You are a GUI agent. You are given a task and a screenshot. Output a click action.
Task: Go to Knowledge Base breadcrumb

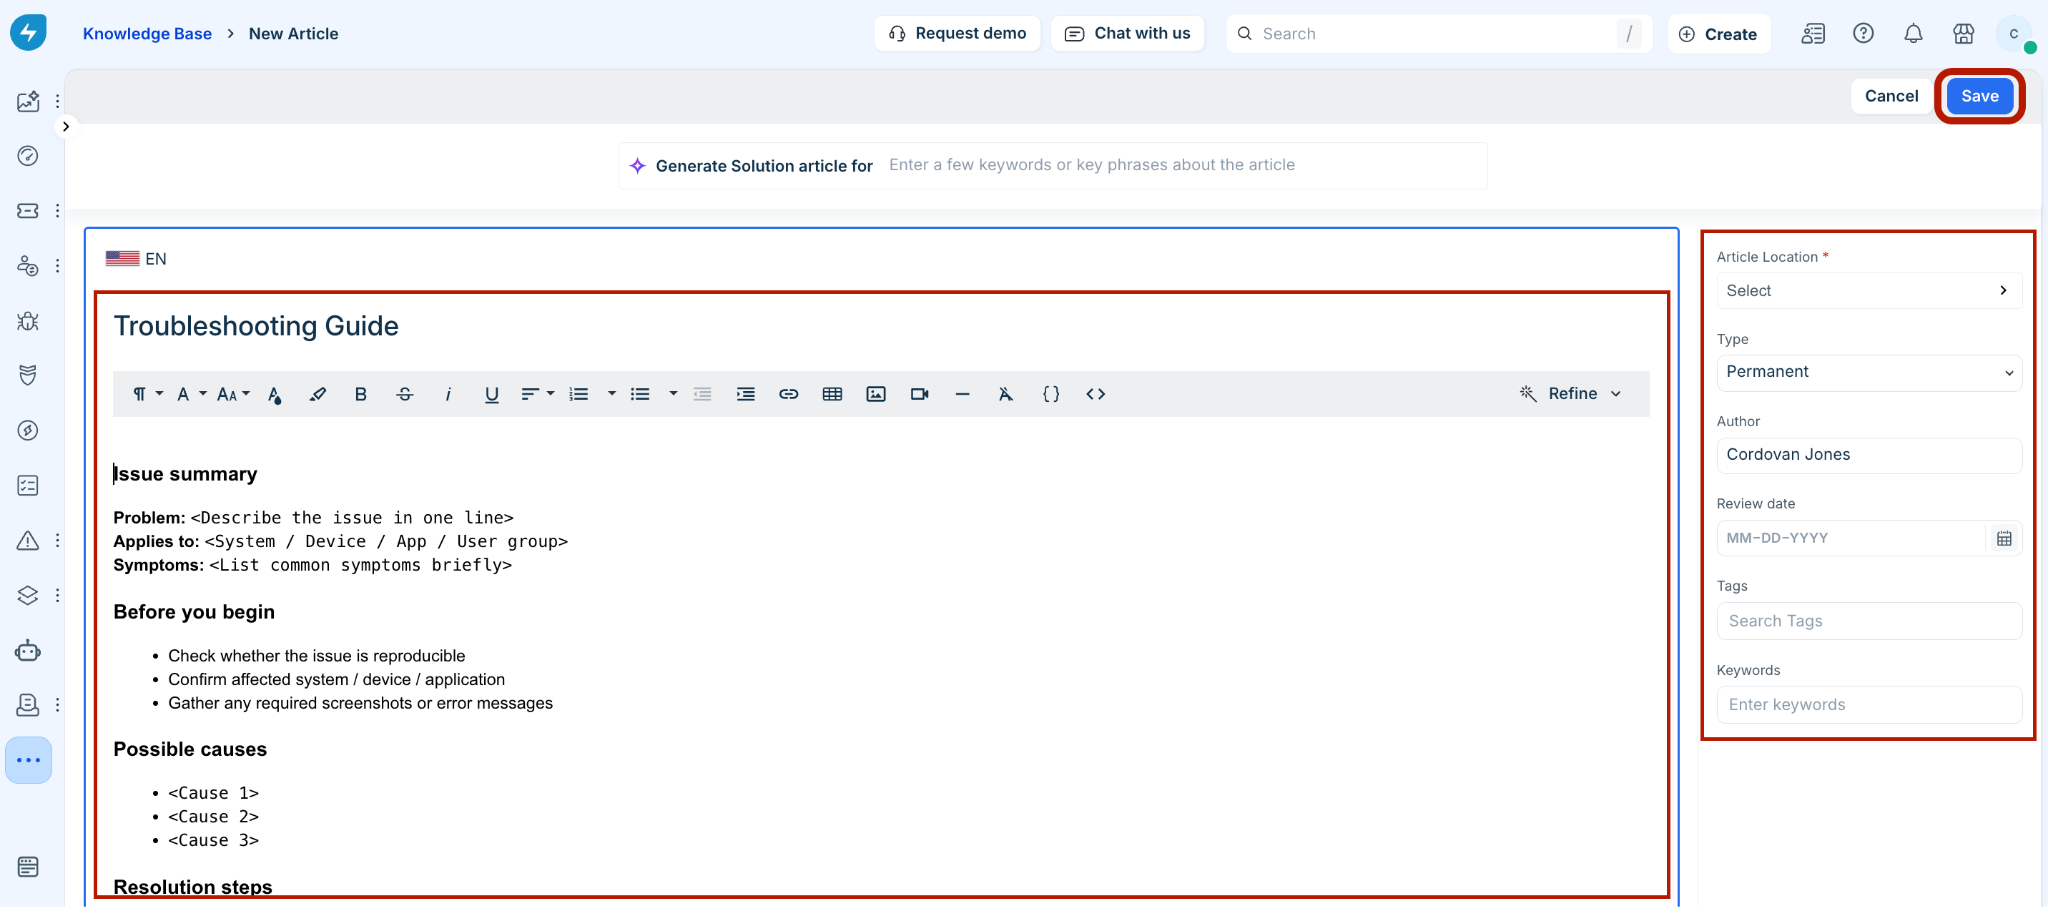click(147, 34)
